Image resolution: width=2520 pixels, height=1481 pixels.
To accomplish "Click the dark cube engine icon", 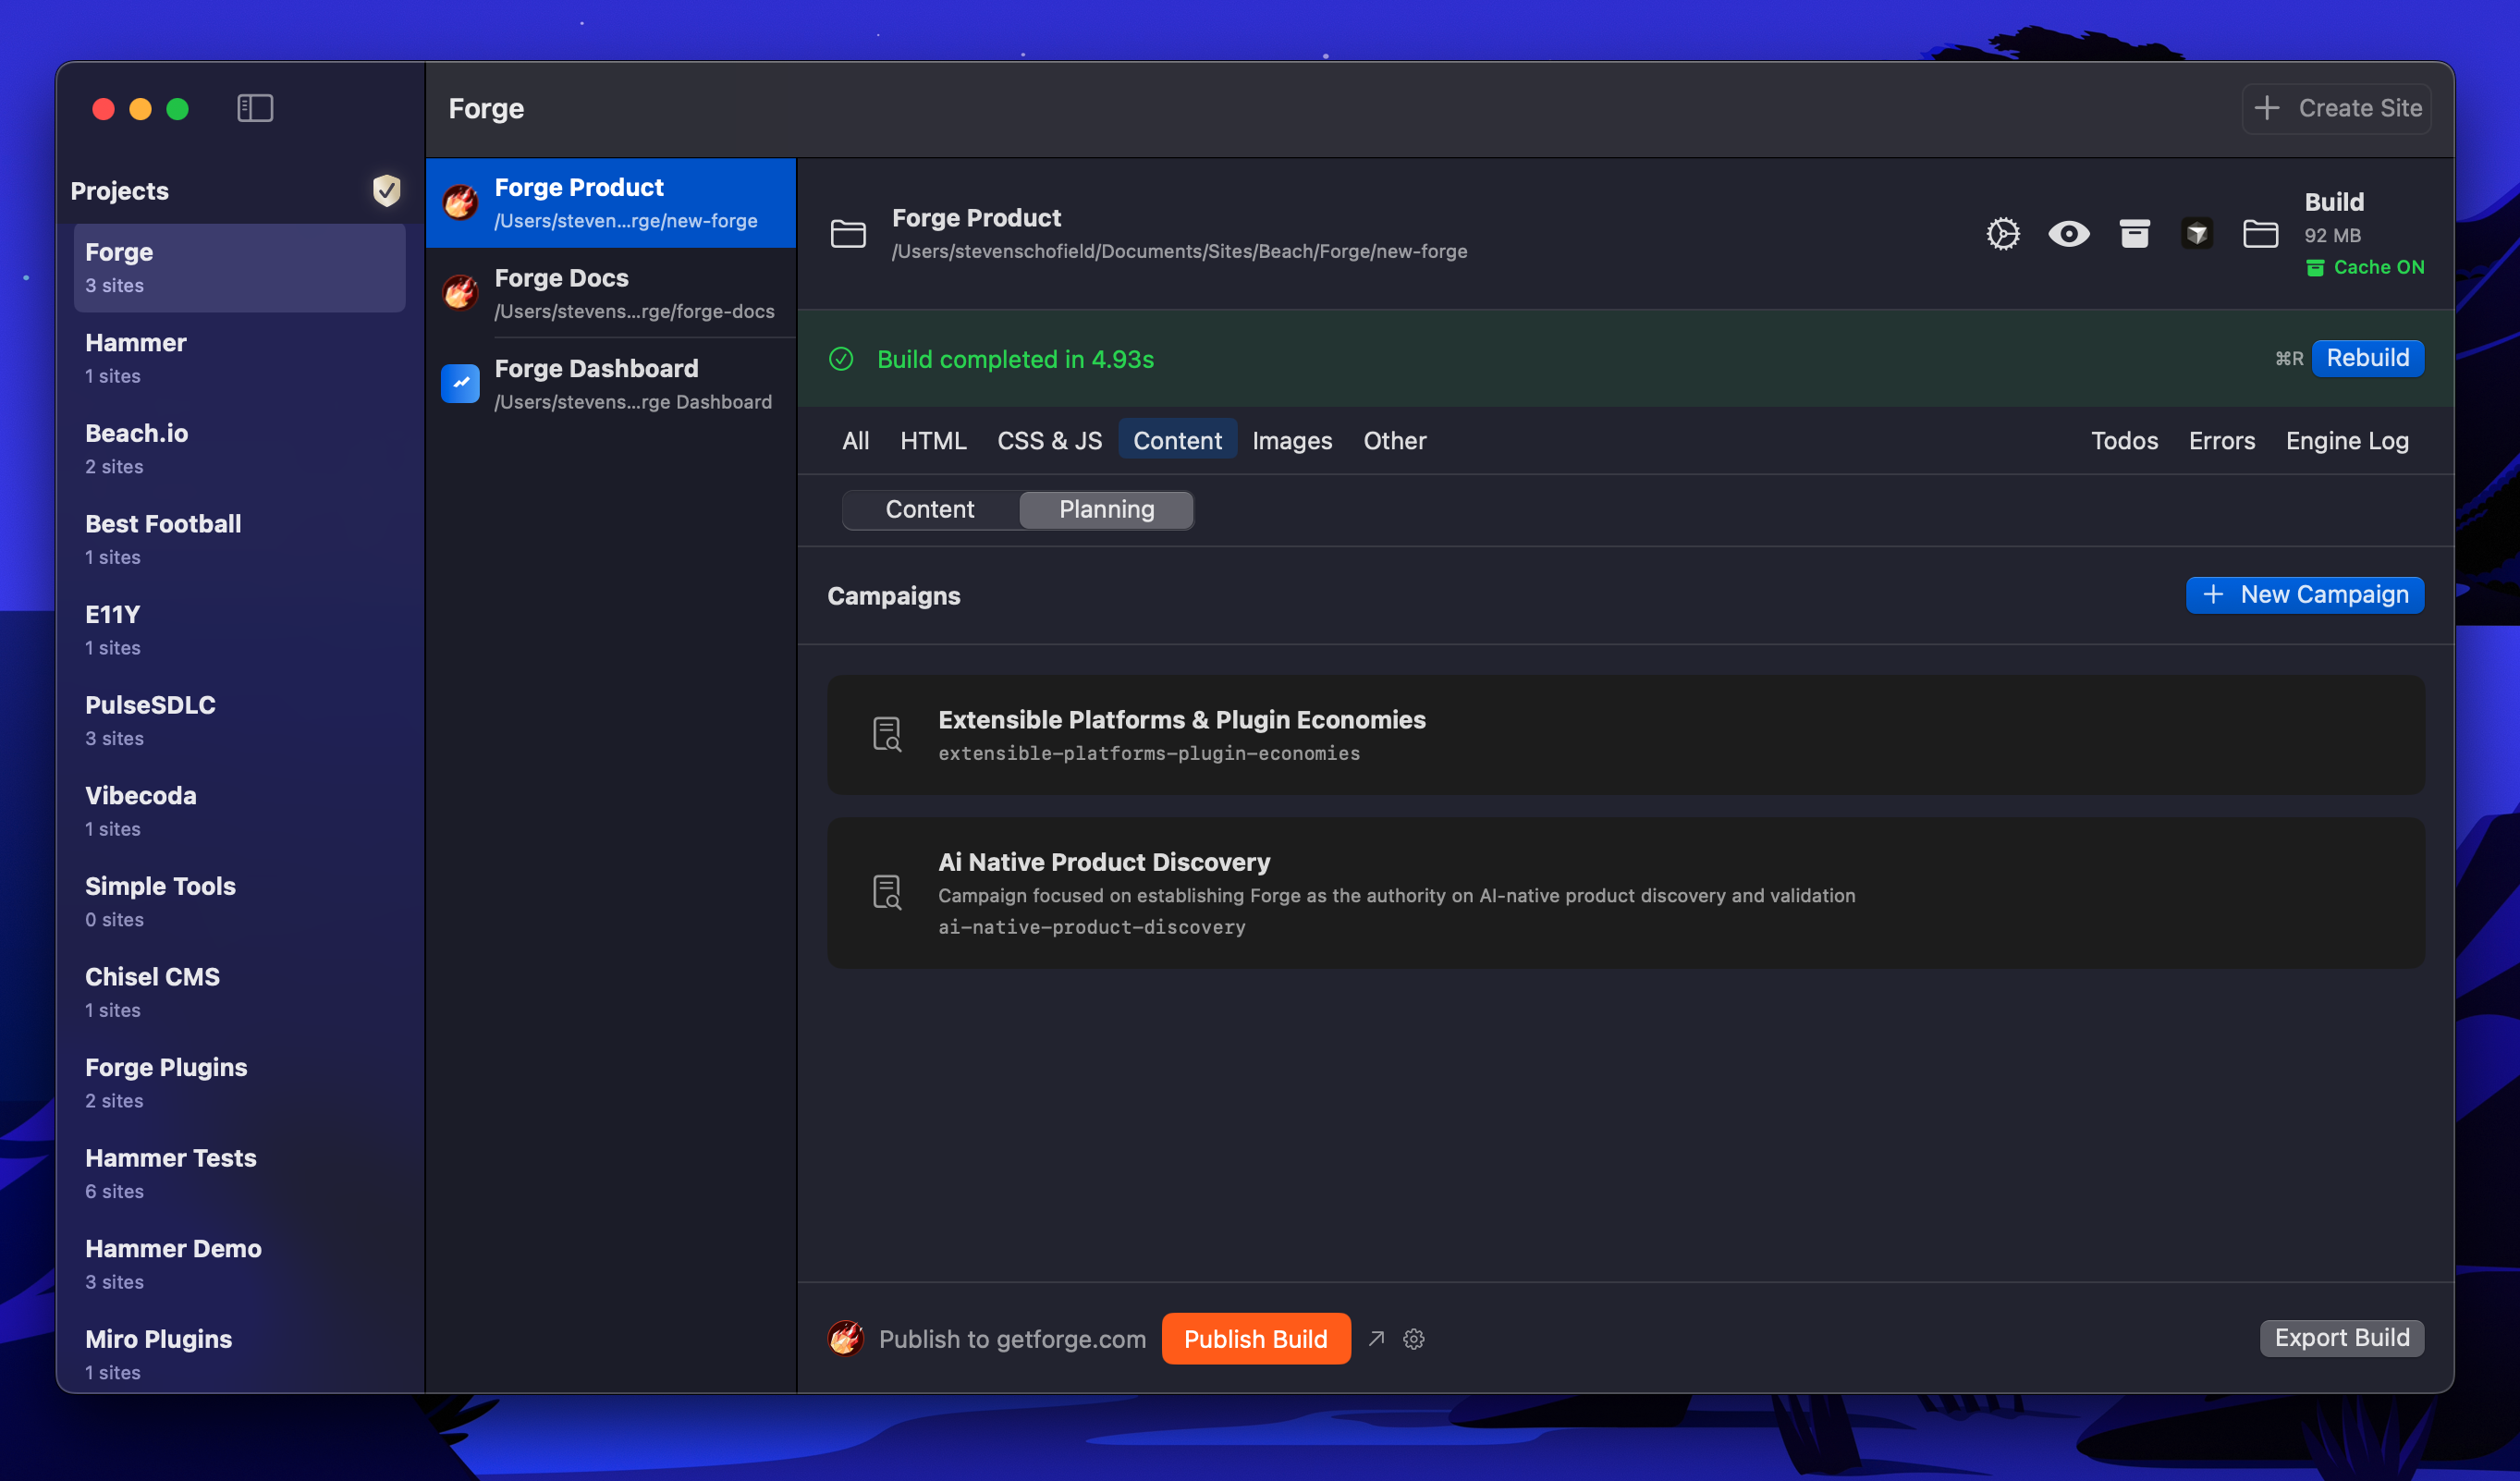I will click(2197, 233).
